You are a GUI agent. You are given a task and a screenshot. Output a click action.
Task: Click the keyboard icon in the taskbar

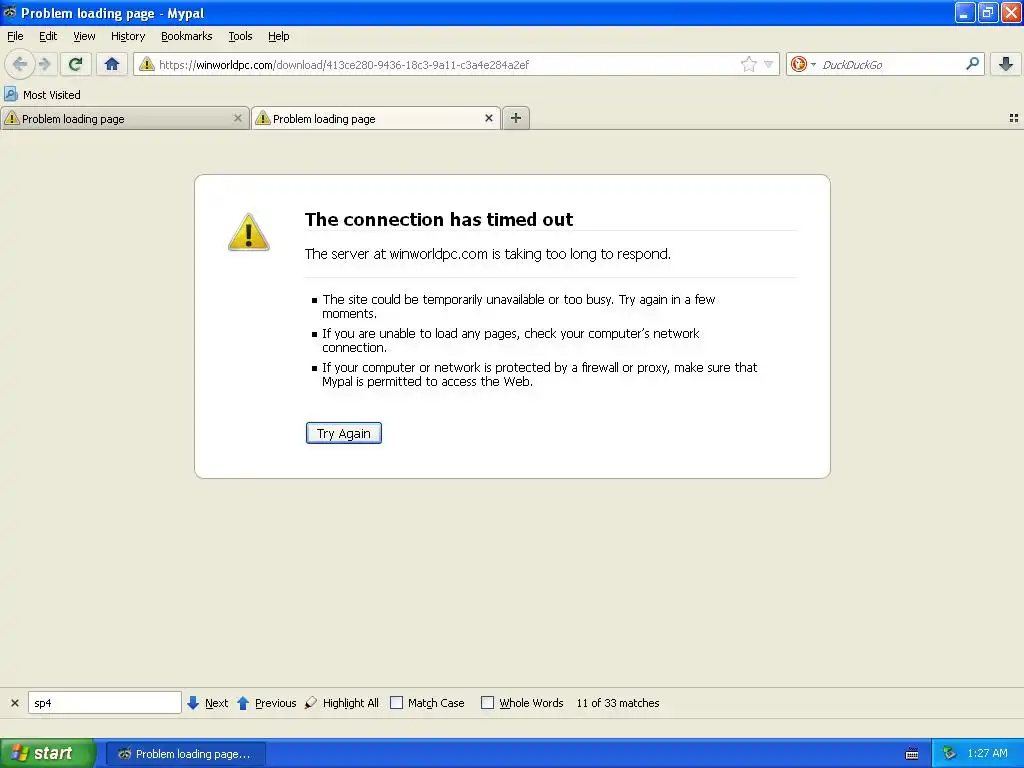tap(912, 754)
